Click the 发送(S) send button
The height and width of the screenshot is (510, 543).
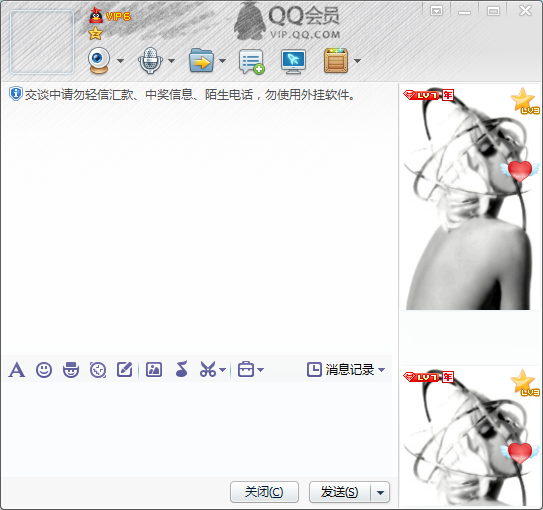point(340,492)
